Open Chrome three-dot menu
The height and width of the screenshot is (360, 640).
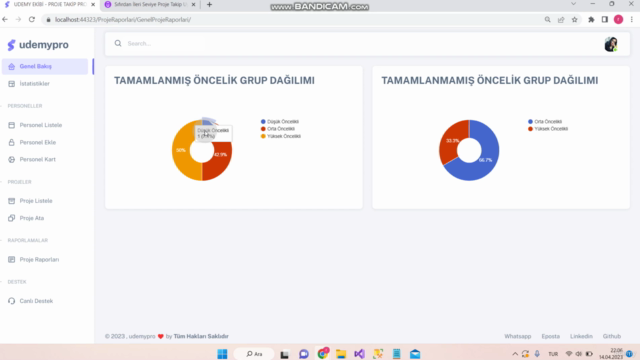click(631, 20)
